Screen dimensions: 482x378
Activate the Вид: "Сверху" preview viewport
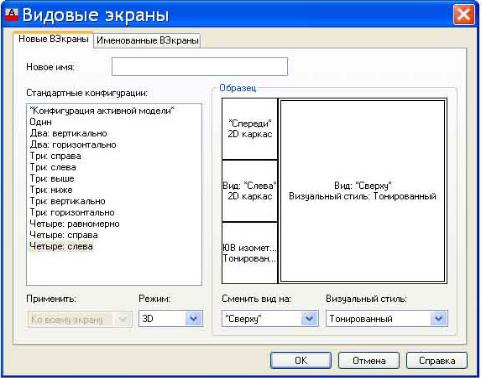point(363,191)
